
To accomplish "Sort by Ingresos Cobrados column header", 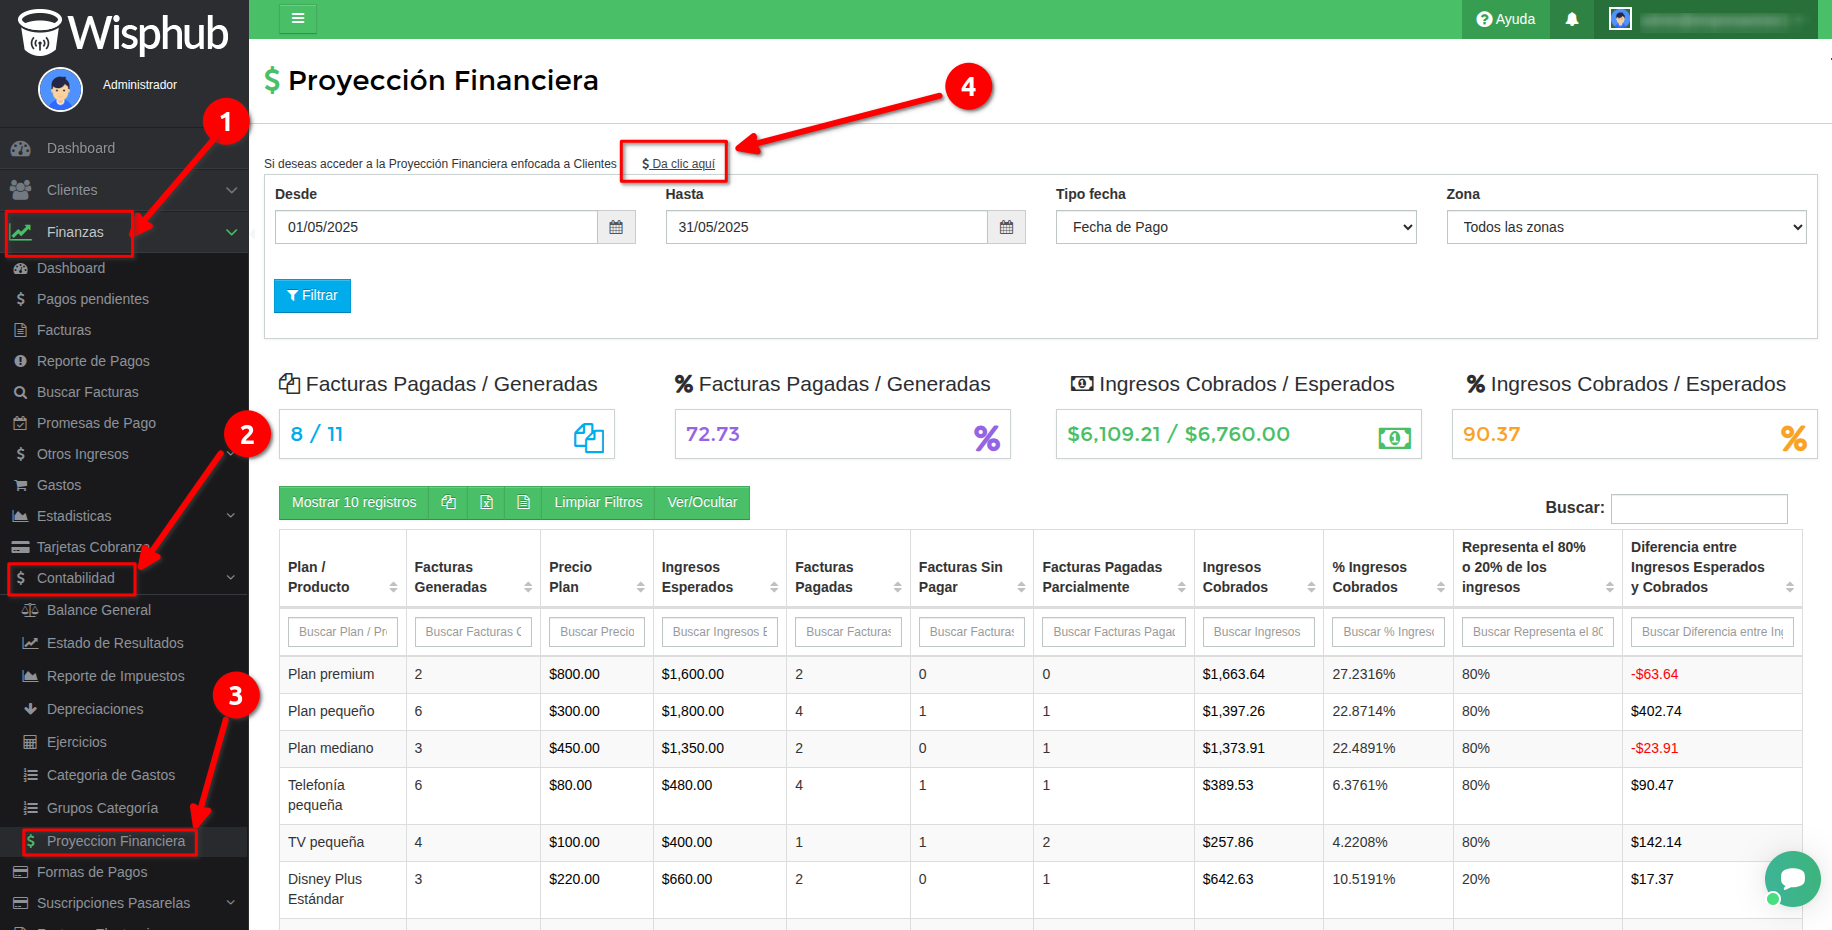I will pos(1256,577).
